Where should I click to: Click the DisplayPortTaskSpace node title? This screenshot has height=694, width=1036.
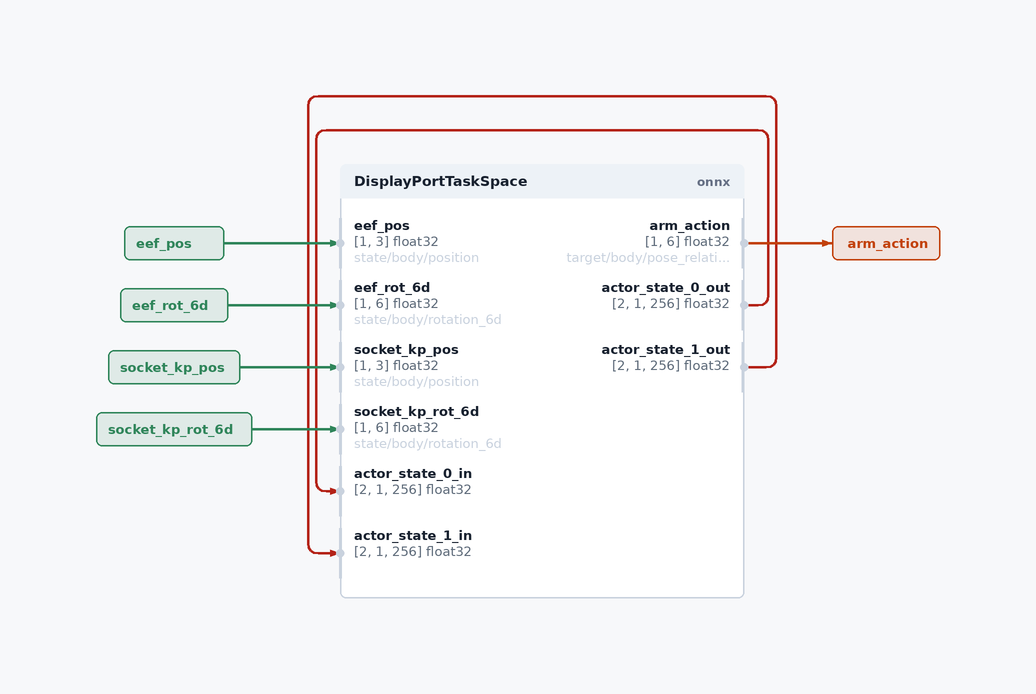[x=441, y=181]
